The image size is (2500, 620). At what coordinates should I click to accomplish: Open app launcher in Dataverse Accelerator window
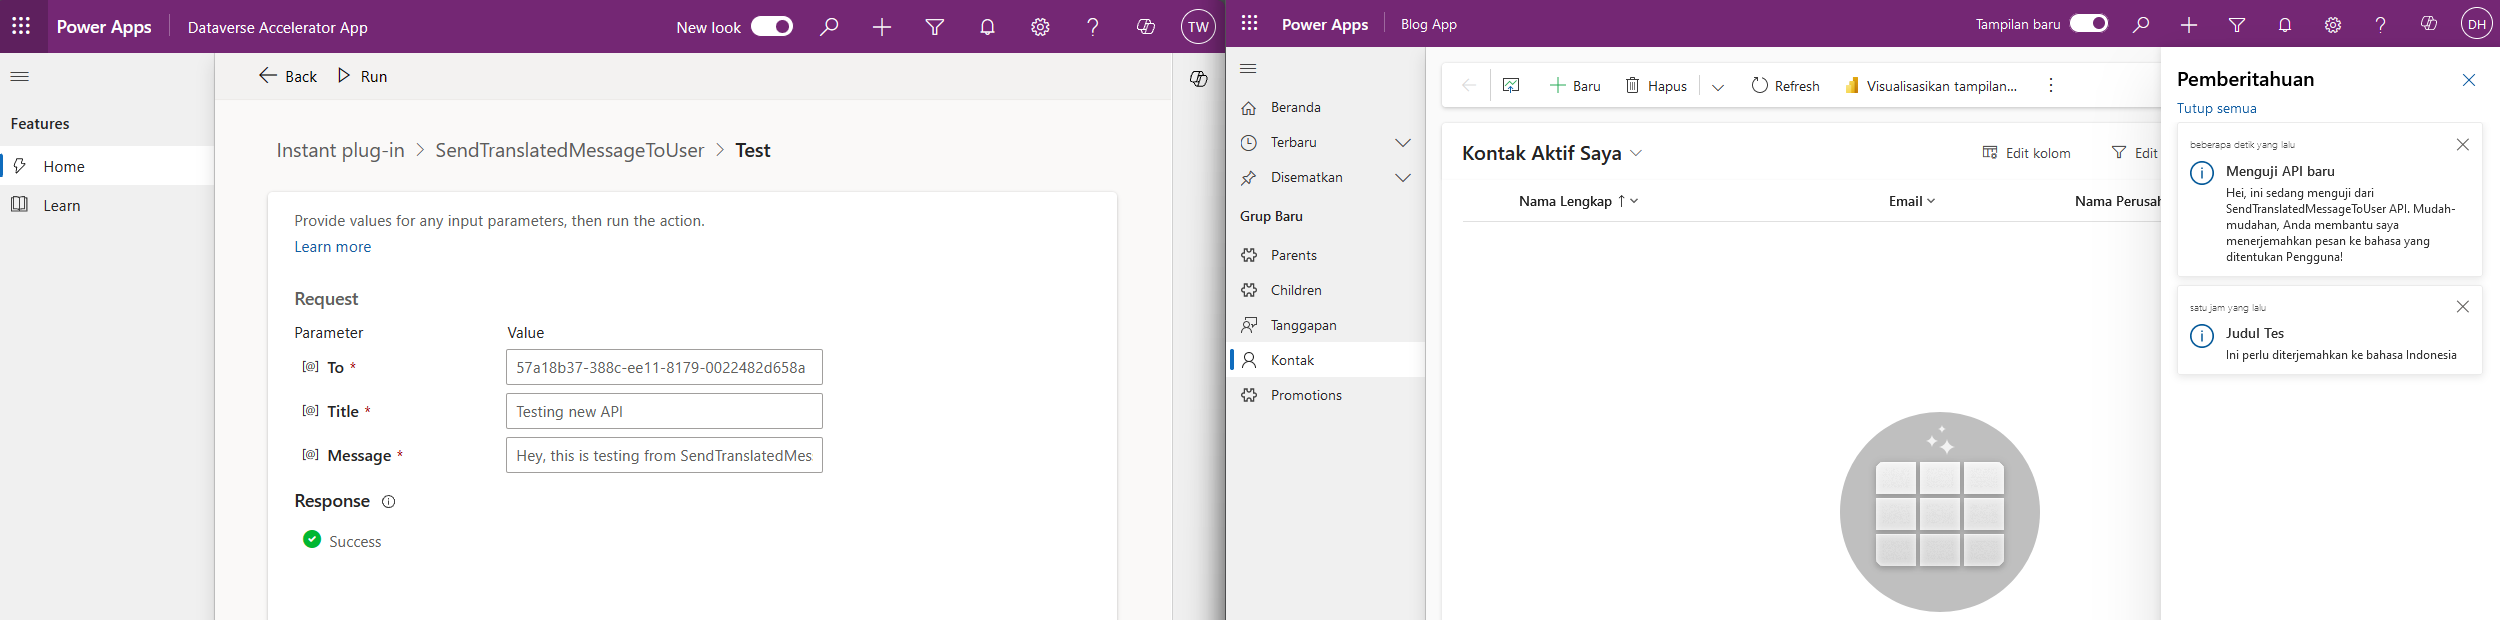[x=21, y=27]
